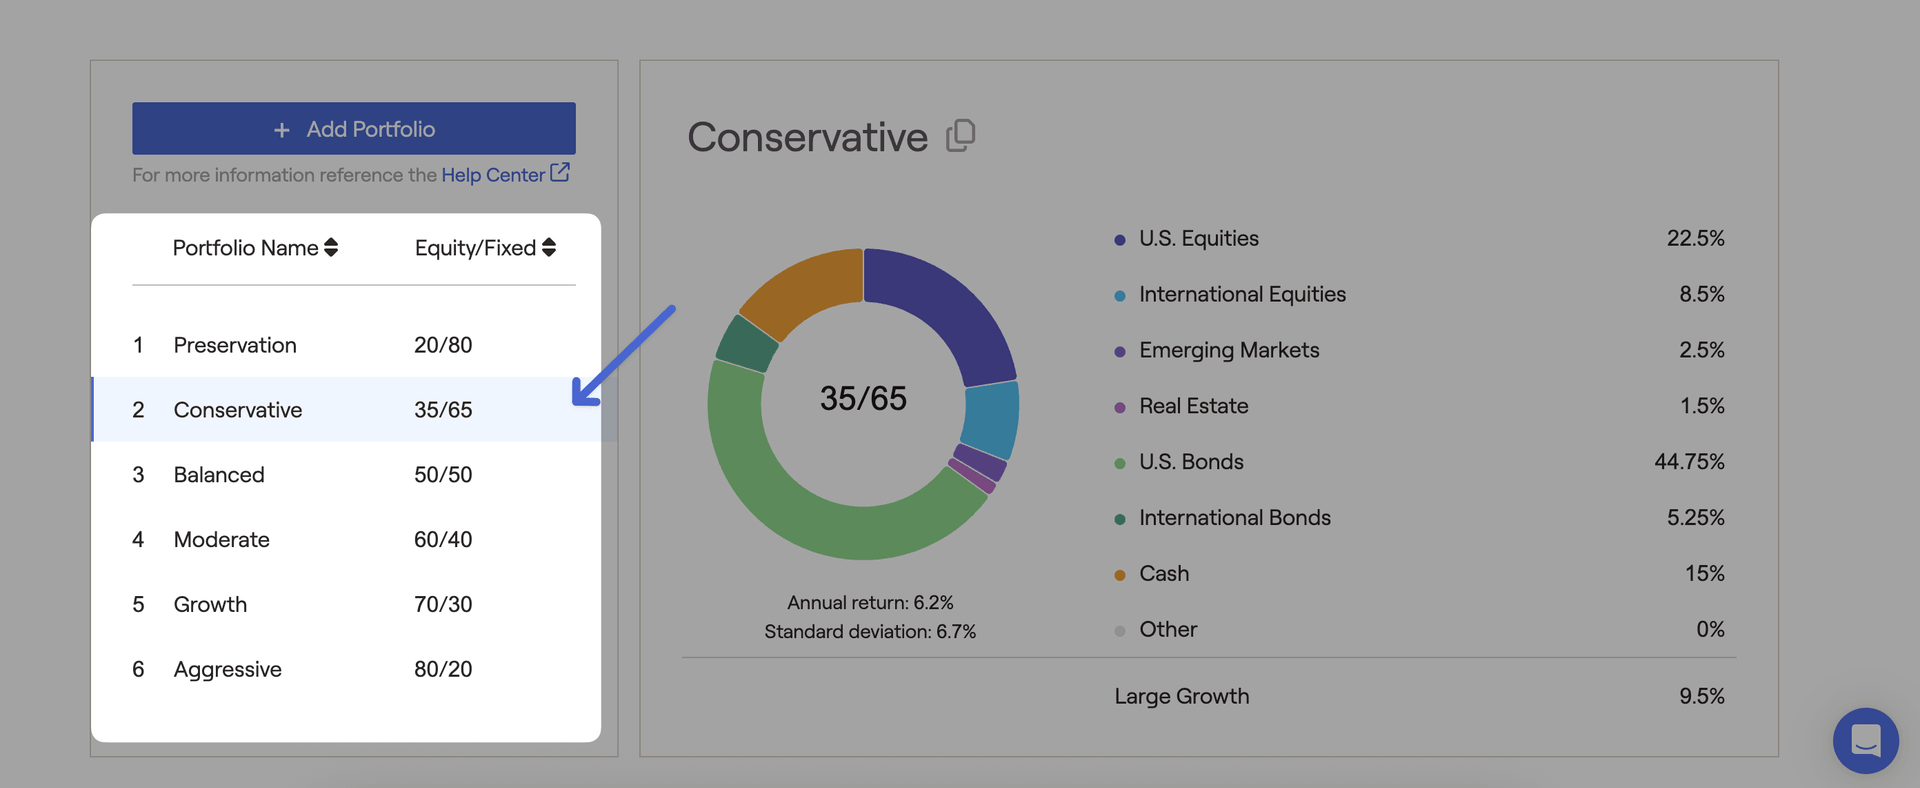The height and width of the screenshot is (788, 1920).
Task: Sort by Portfolio Name arrows
Action: (331, 248)
